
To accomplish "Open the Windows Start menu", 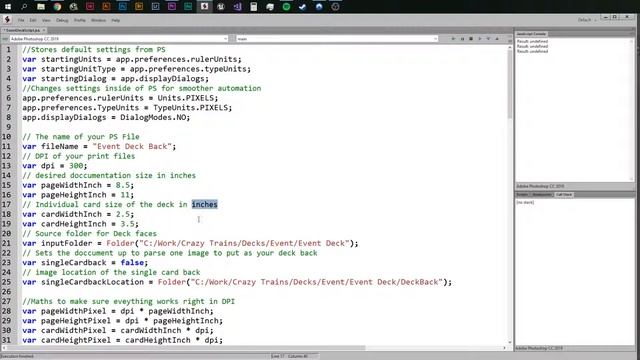I will pyautogui.click(x=8, y=7).
